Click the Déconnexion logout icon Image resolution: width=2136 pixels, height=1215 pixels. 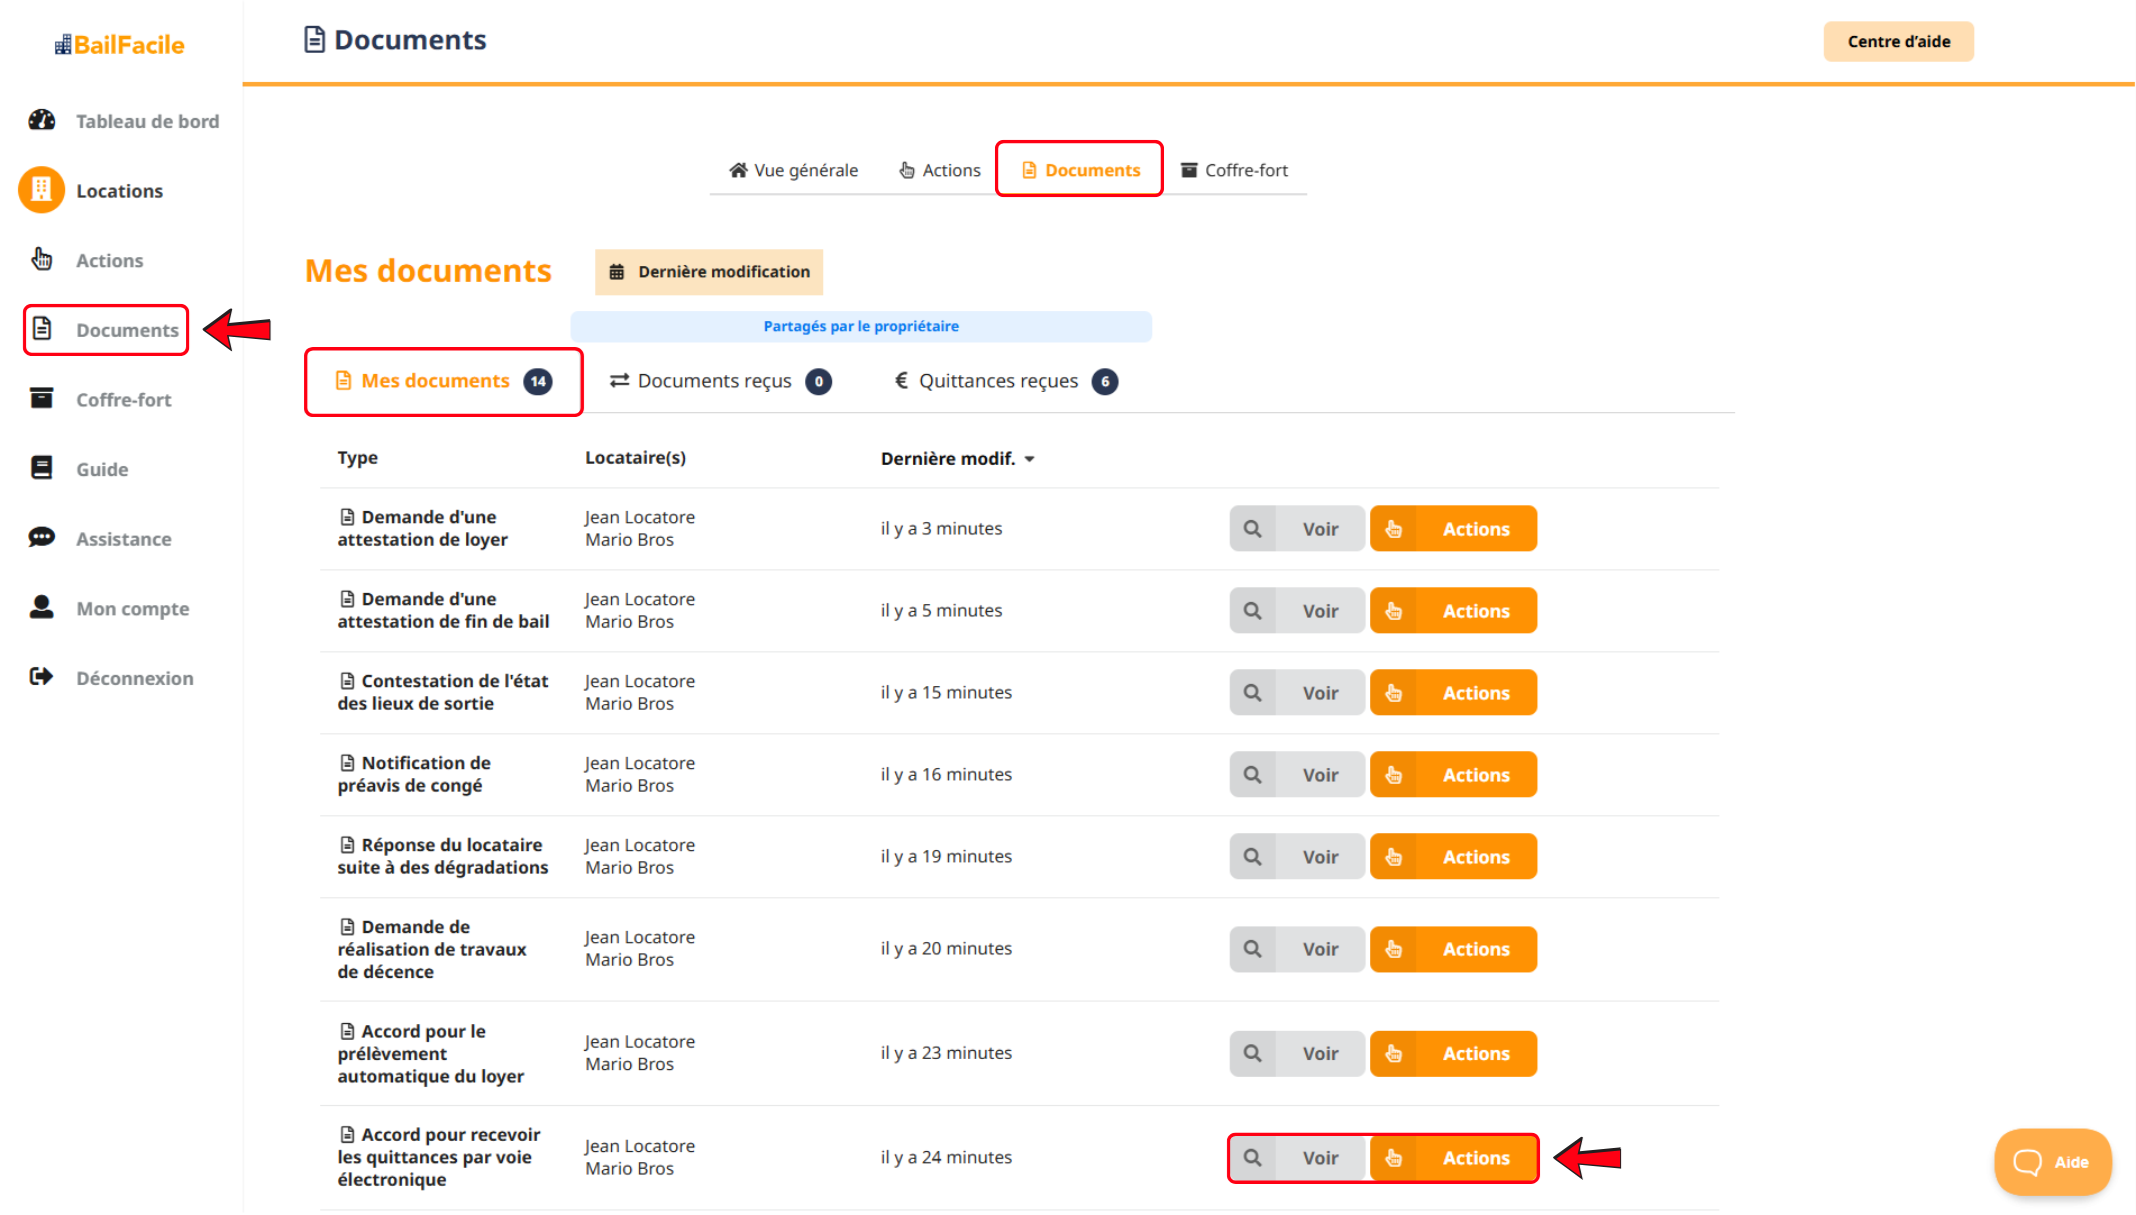coord(42,677)
